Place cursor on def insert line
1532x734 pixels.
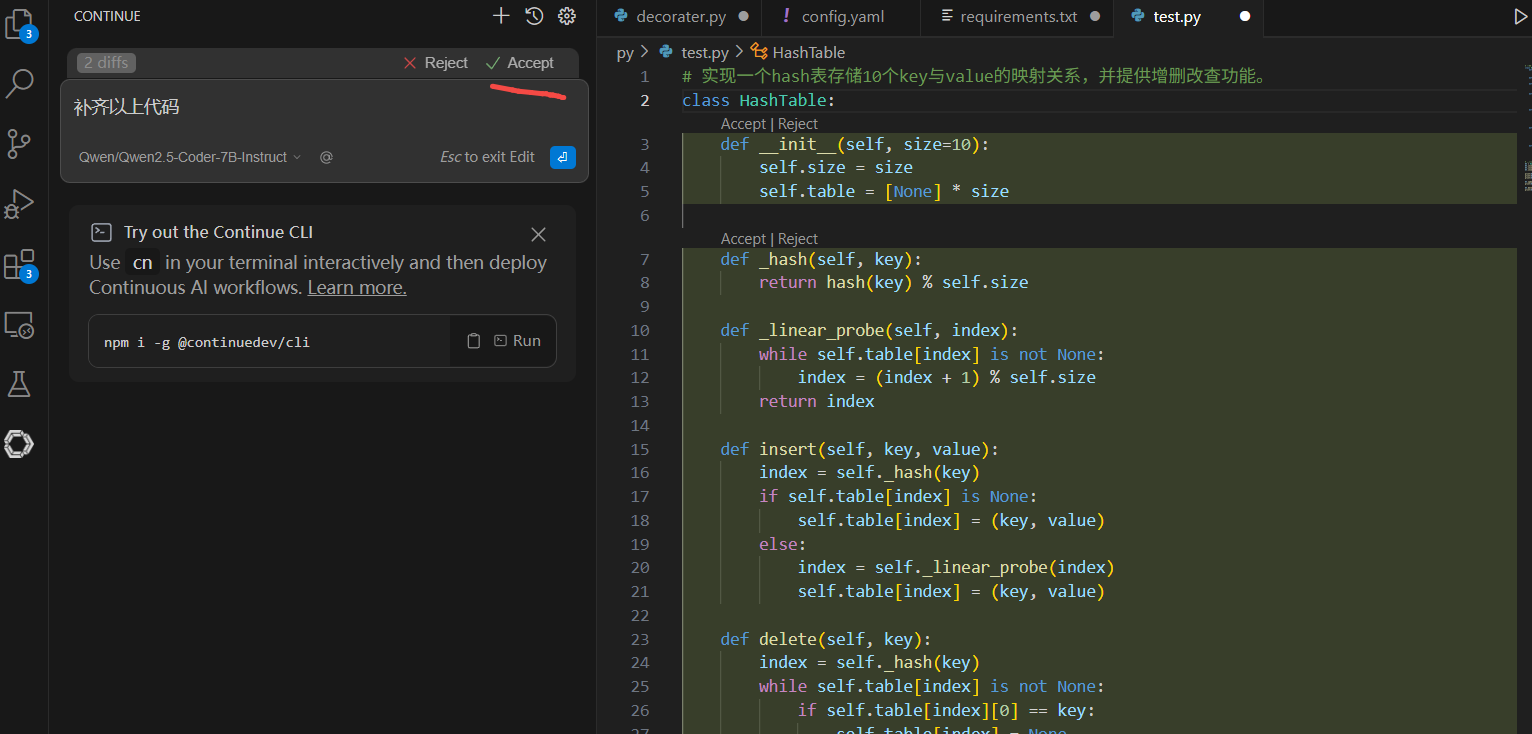(859, 449)
